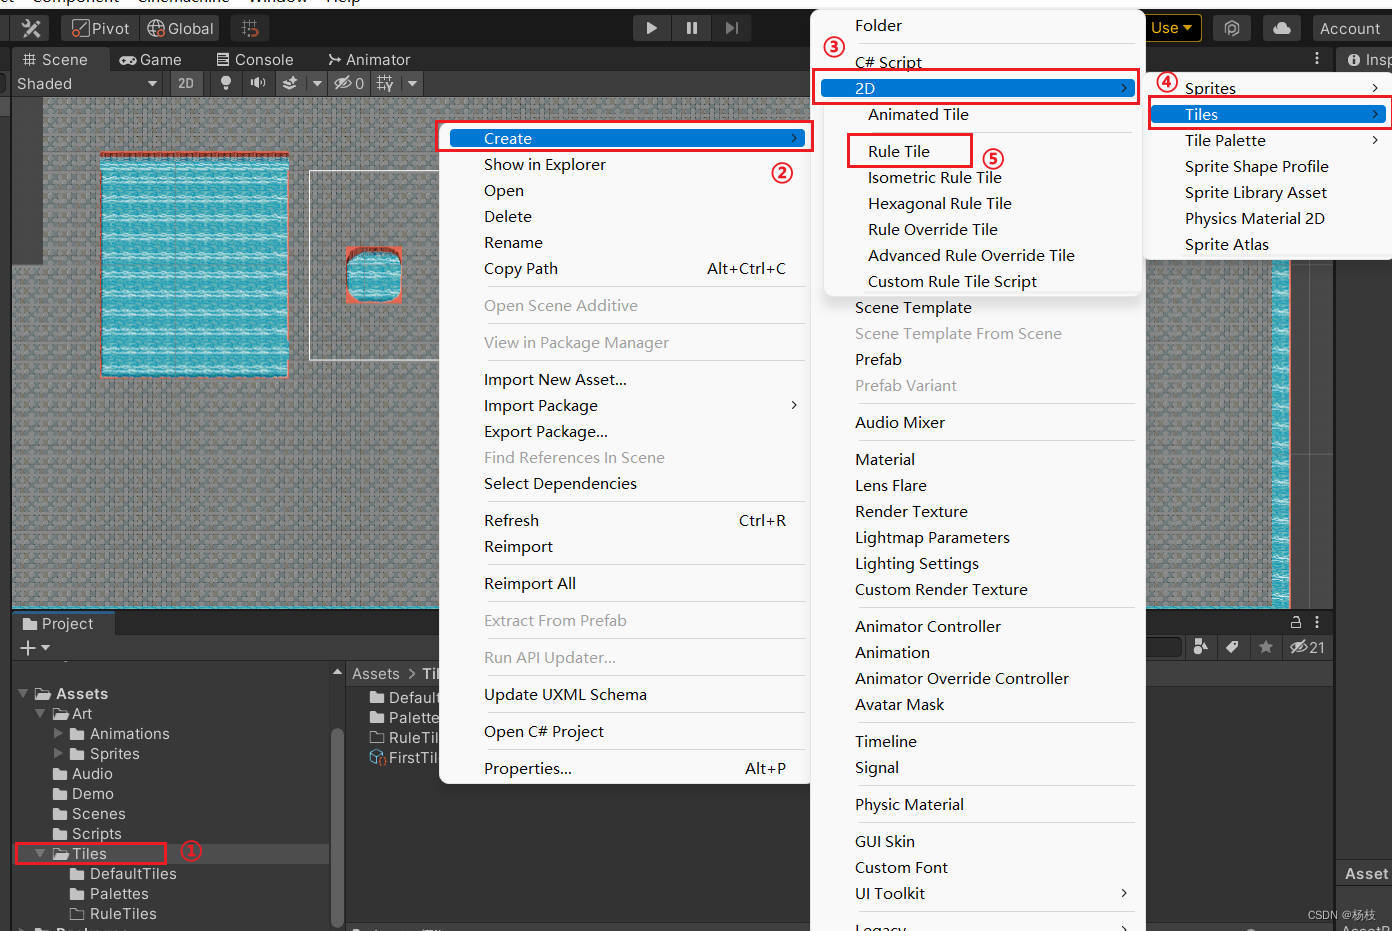Click the Project panel lock icon

click(x=1295, y=622)
